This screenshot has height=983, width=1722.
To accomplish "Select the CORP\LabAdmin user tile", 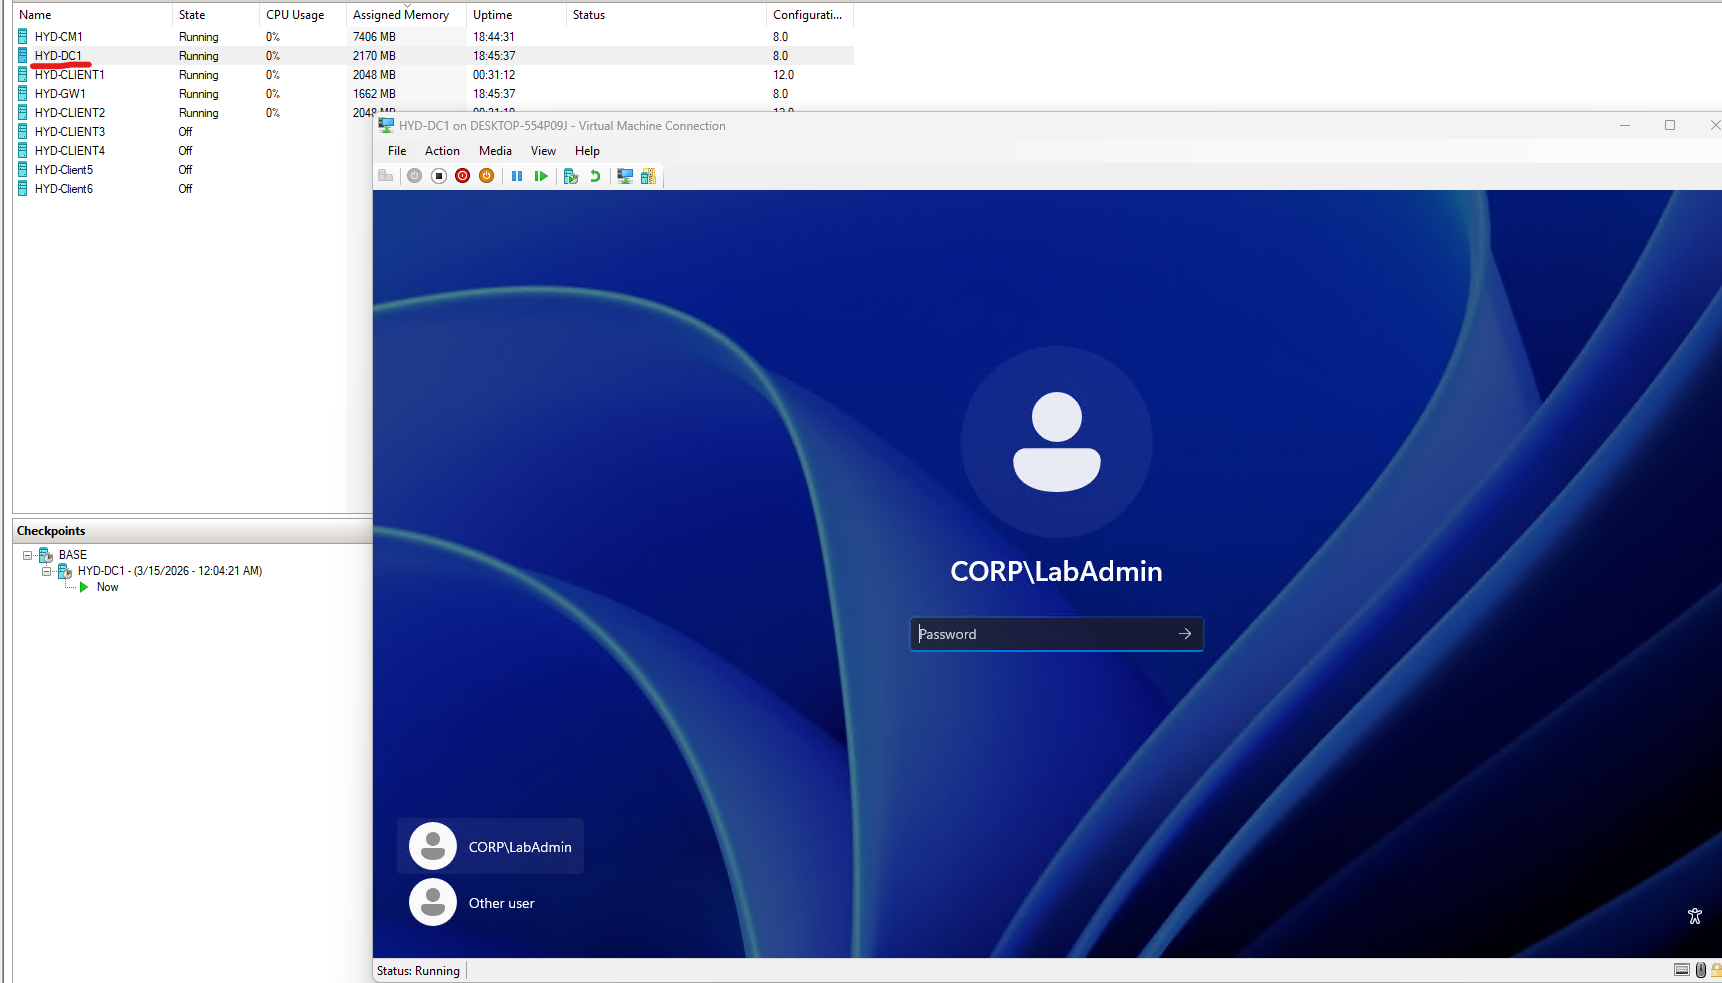I will click(490, 847).
